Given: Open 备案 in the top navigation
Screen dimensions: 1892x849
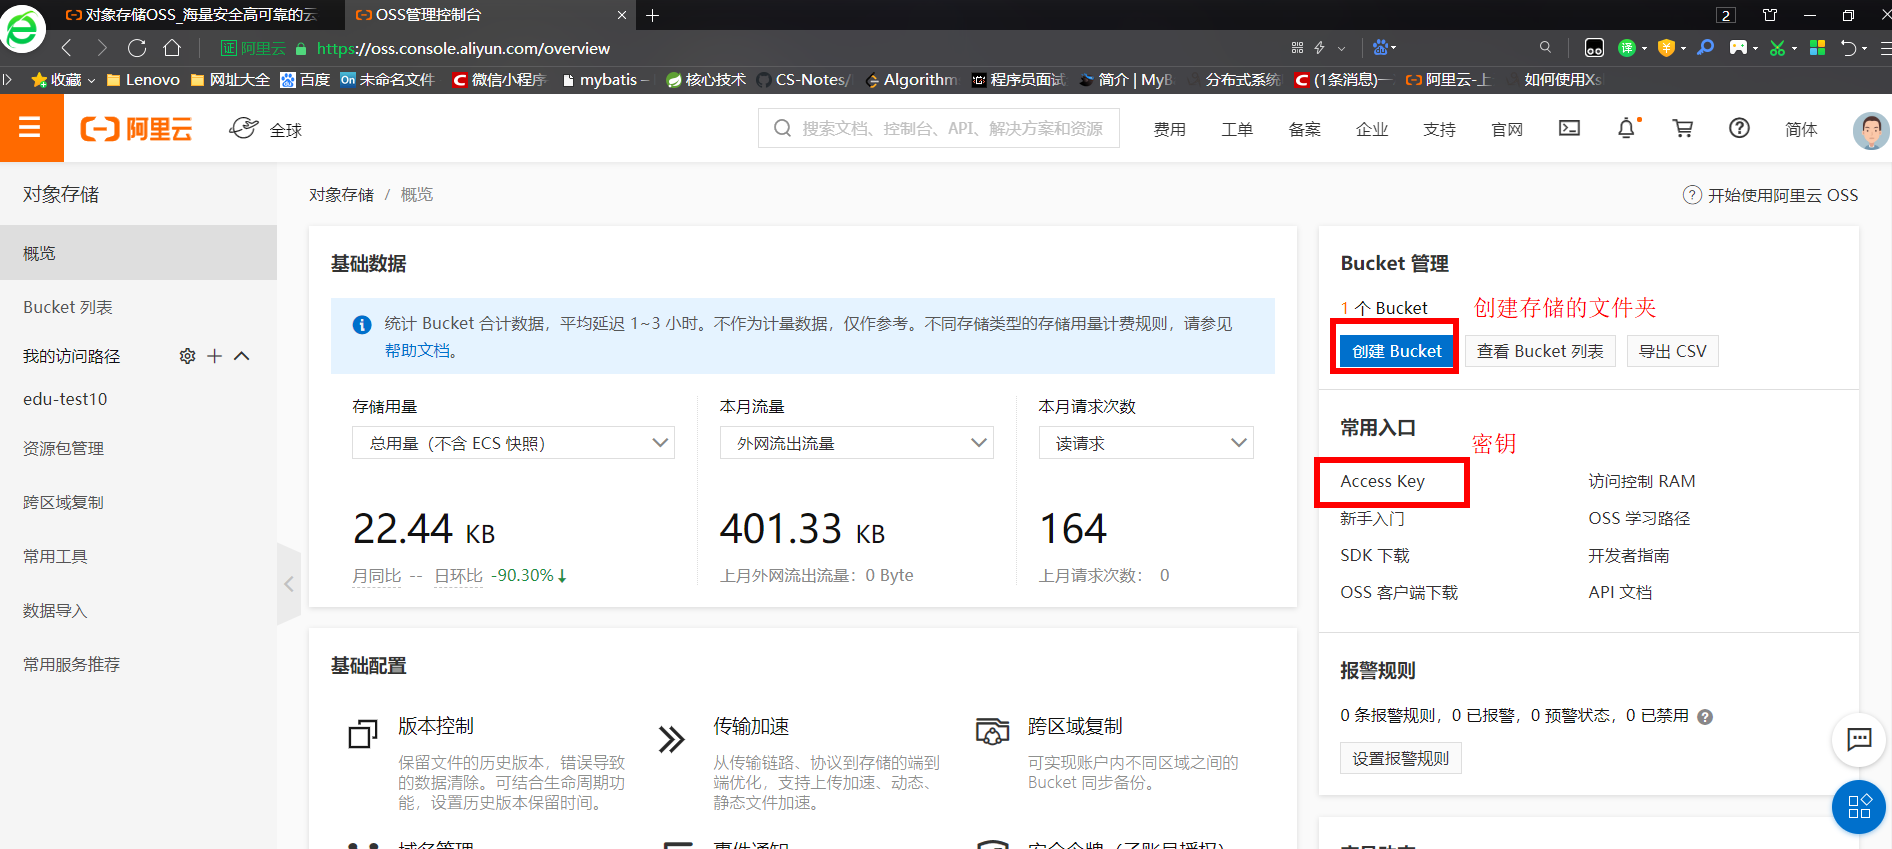Looking at the screenshot, I should 1304,129.
